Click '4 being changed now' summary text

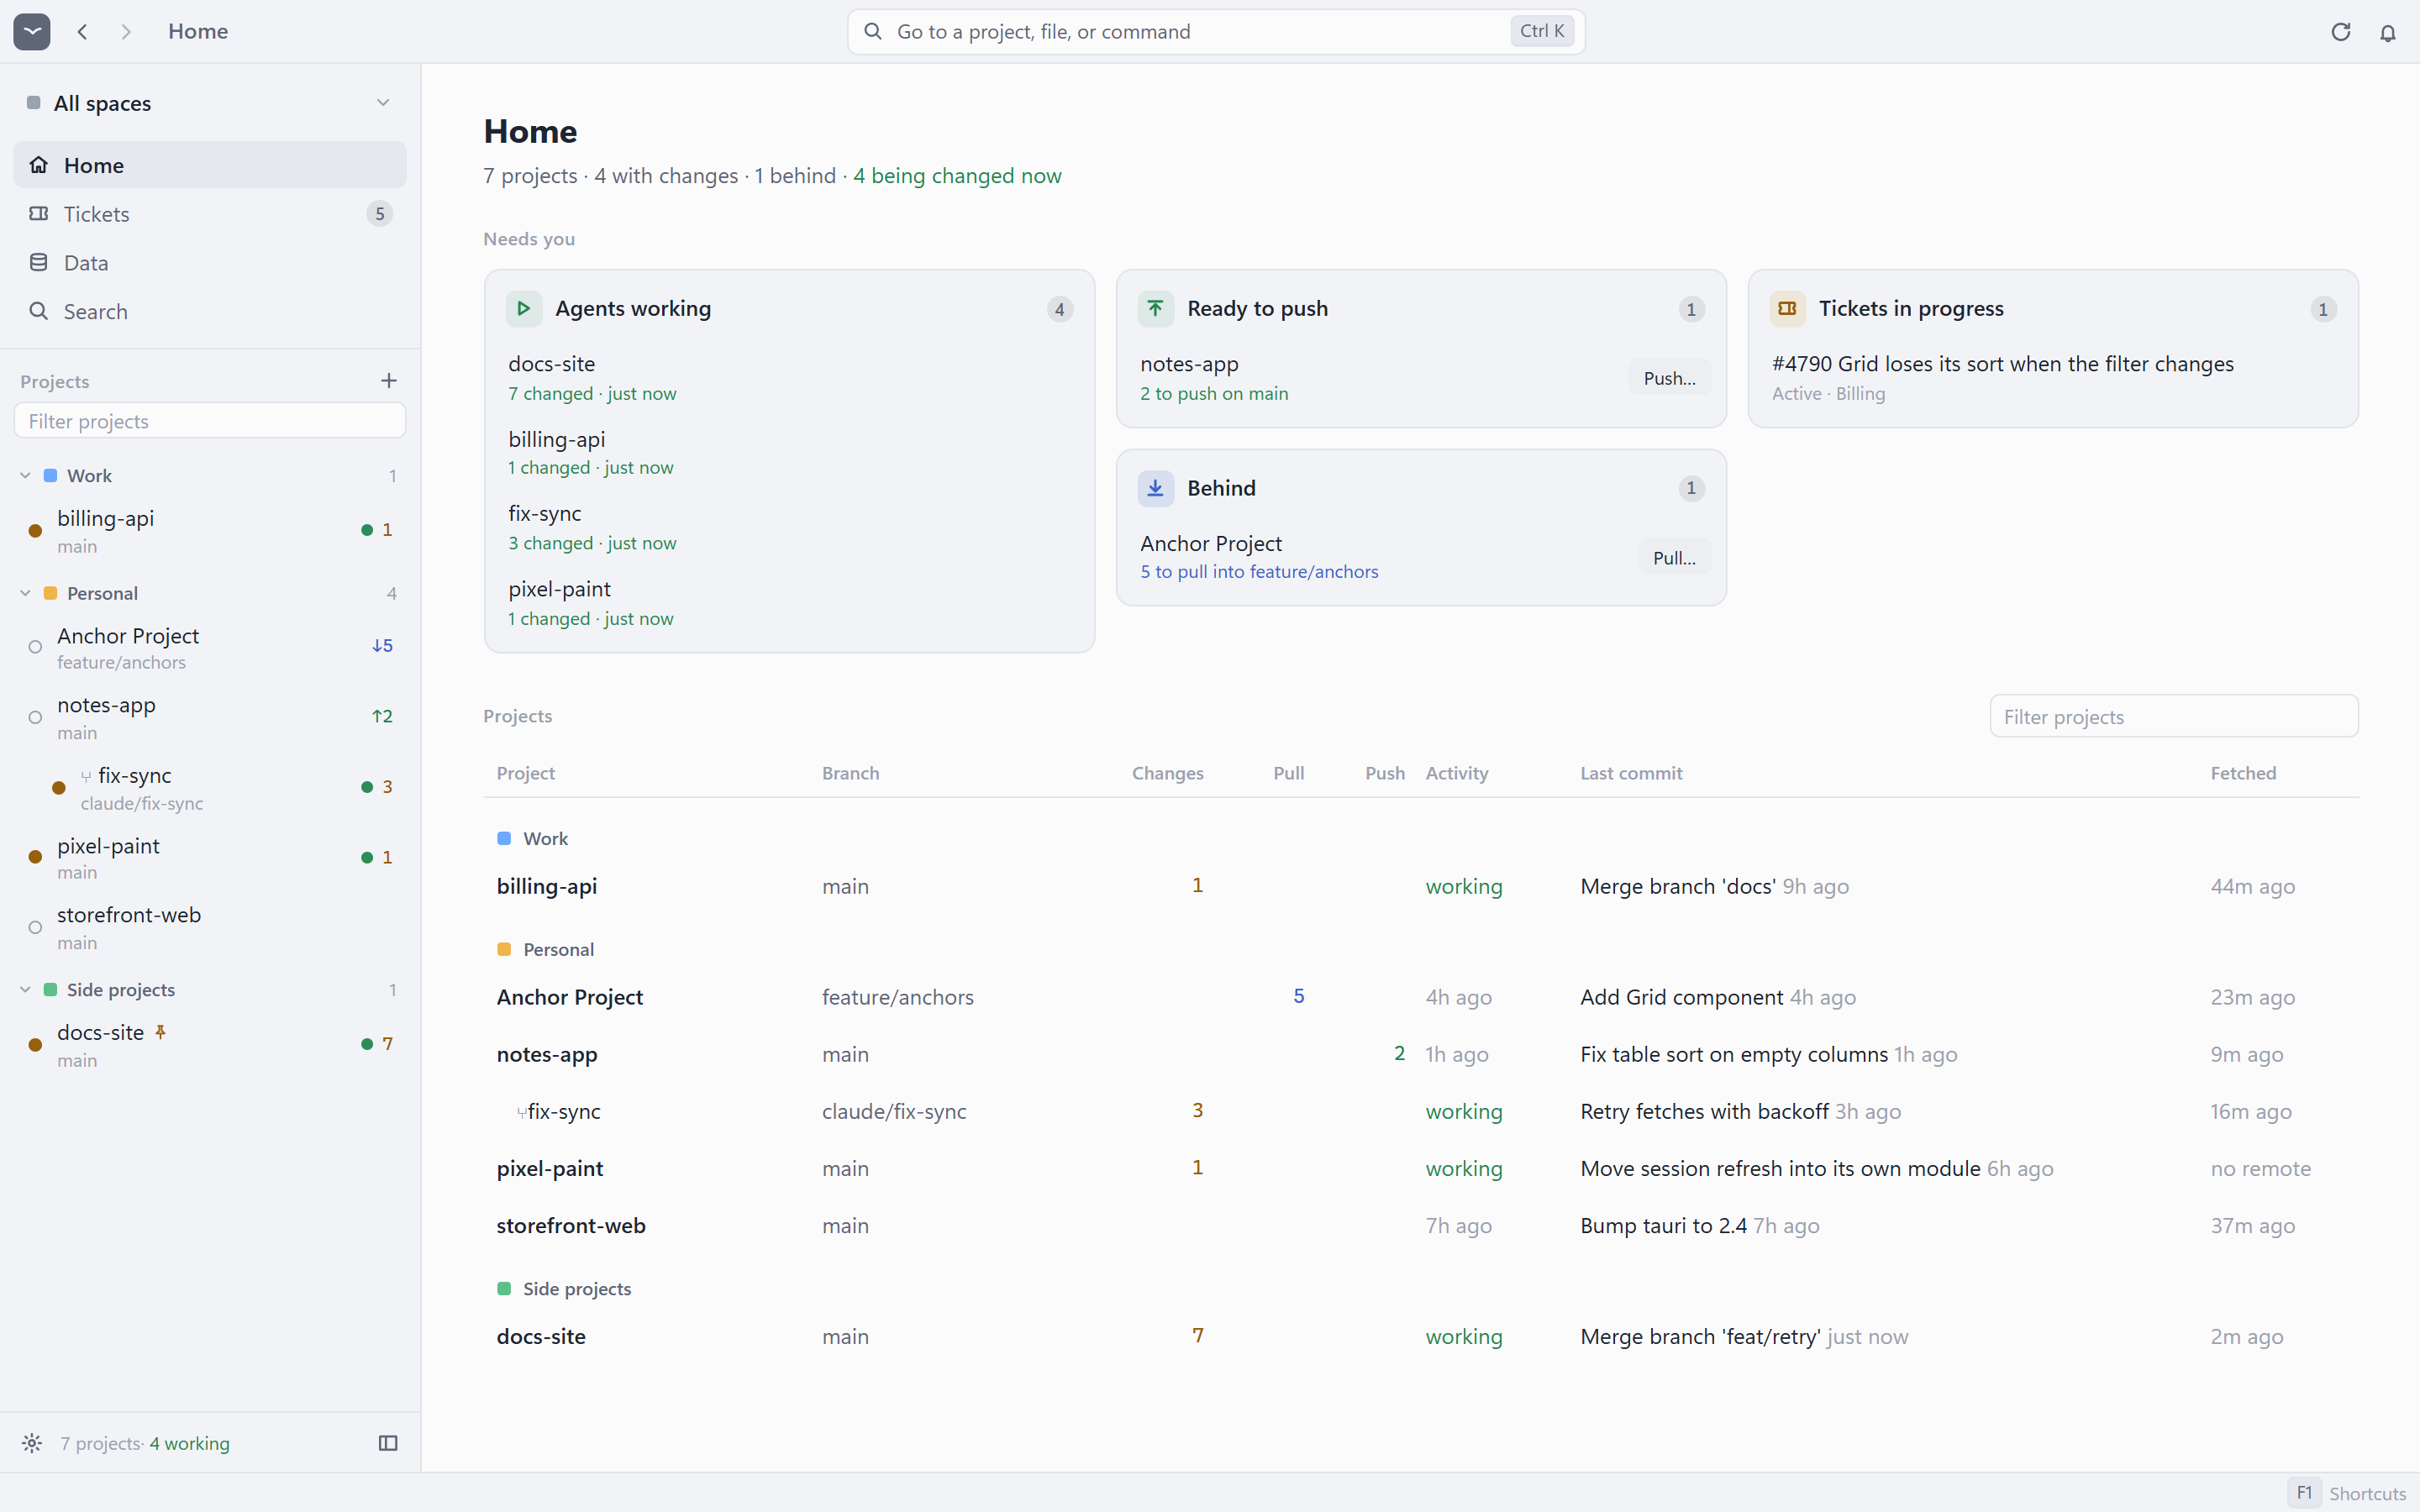click(x=957, y=176)
